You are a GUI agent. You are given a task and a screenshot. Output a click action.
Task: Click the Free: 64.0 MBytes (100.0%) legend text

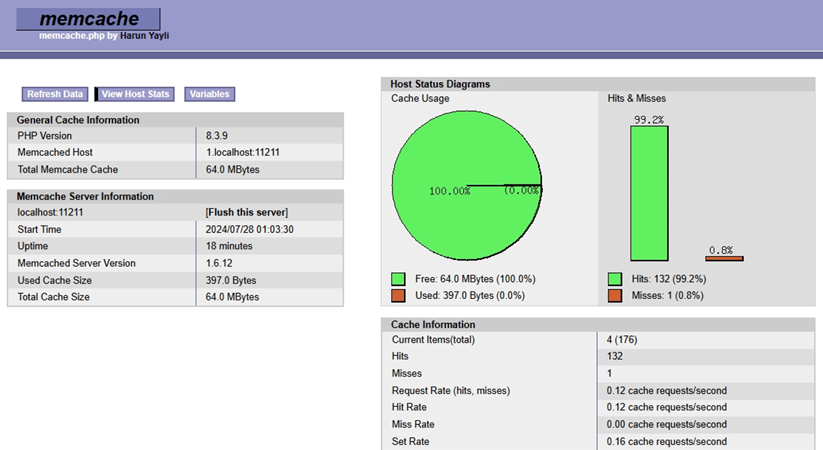pyautogui.click(x=475, y=279)
